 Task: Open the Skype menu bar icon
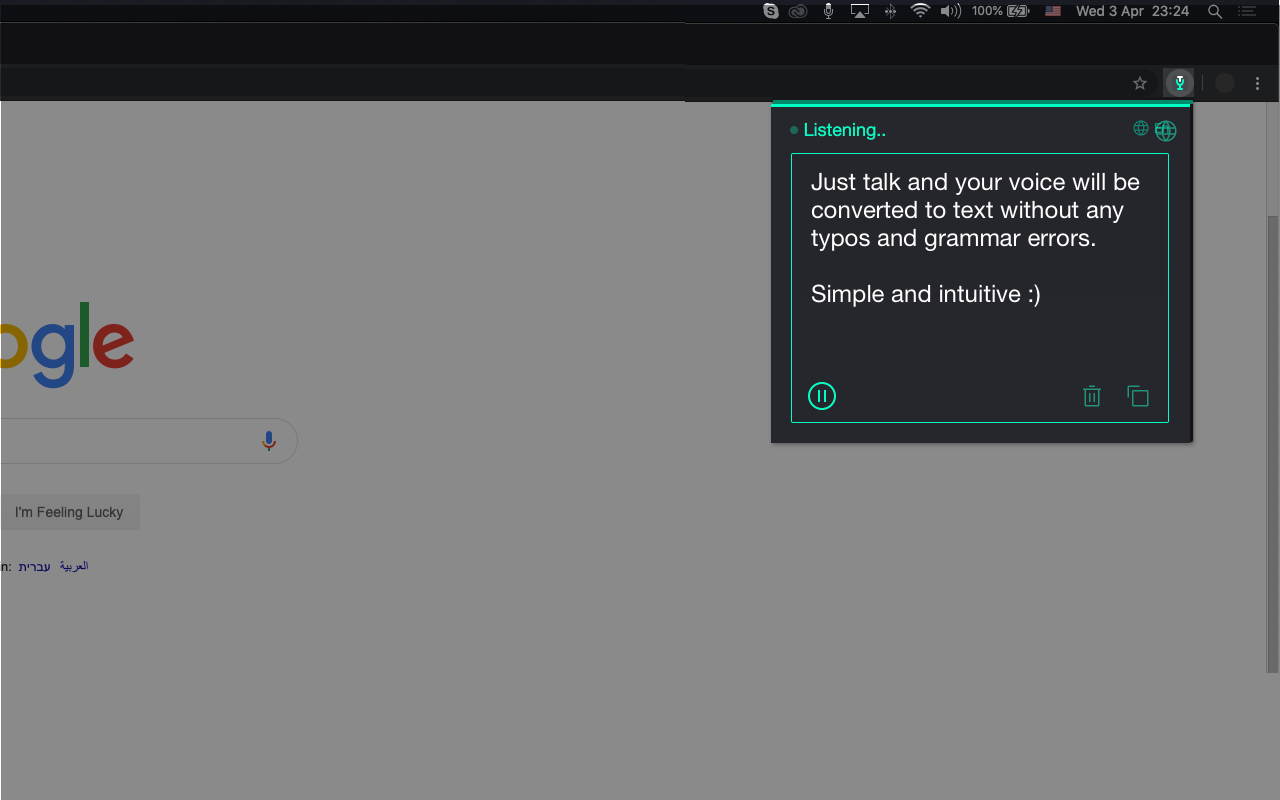tap(771, 11)
